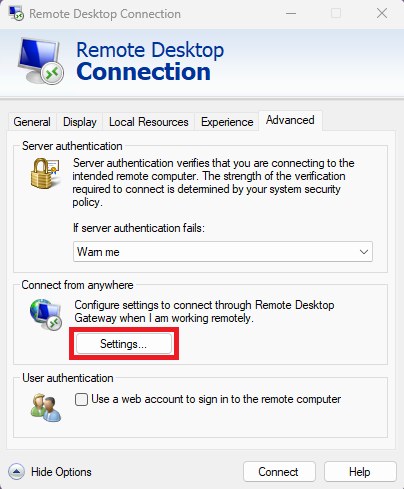Click the two users authentication icon
The height and width of the screenshot is (489, 404).
click(46, 407)
